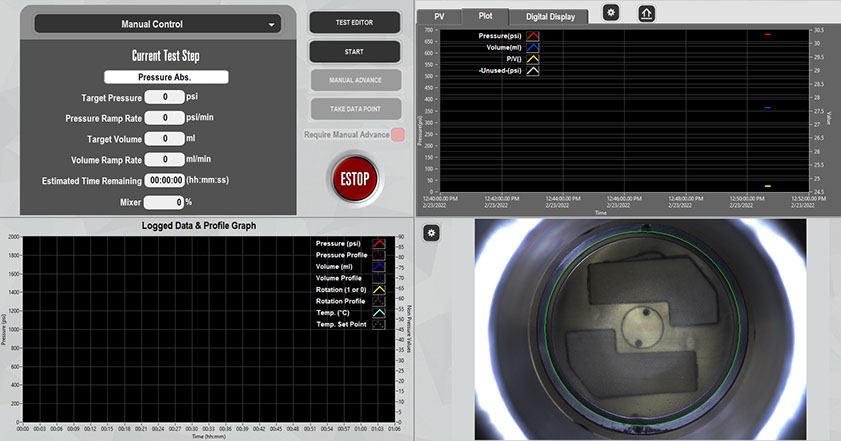This screenshot has width=841, height=441.
Task: Click the Target Pressure input field
Action: tap(164, 97)
